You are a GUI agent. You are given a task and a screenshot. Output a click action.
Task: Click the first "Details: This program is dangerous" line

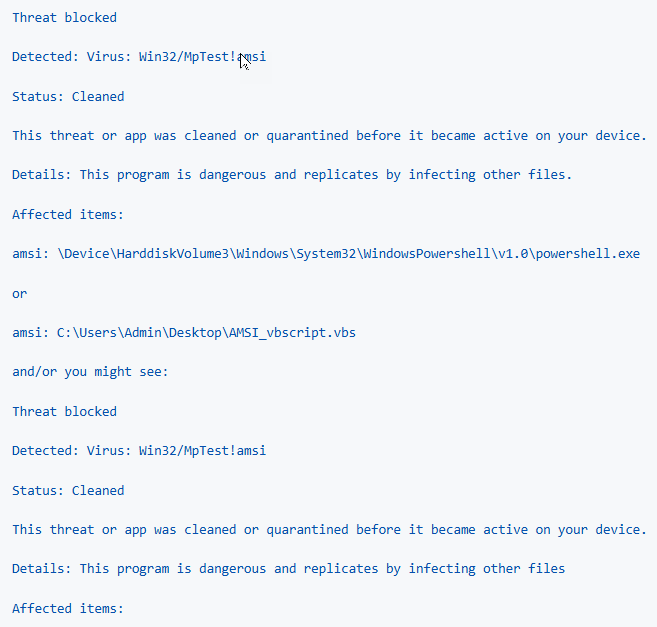tap(292, 175)
